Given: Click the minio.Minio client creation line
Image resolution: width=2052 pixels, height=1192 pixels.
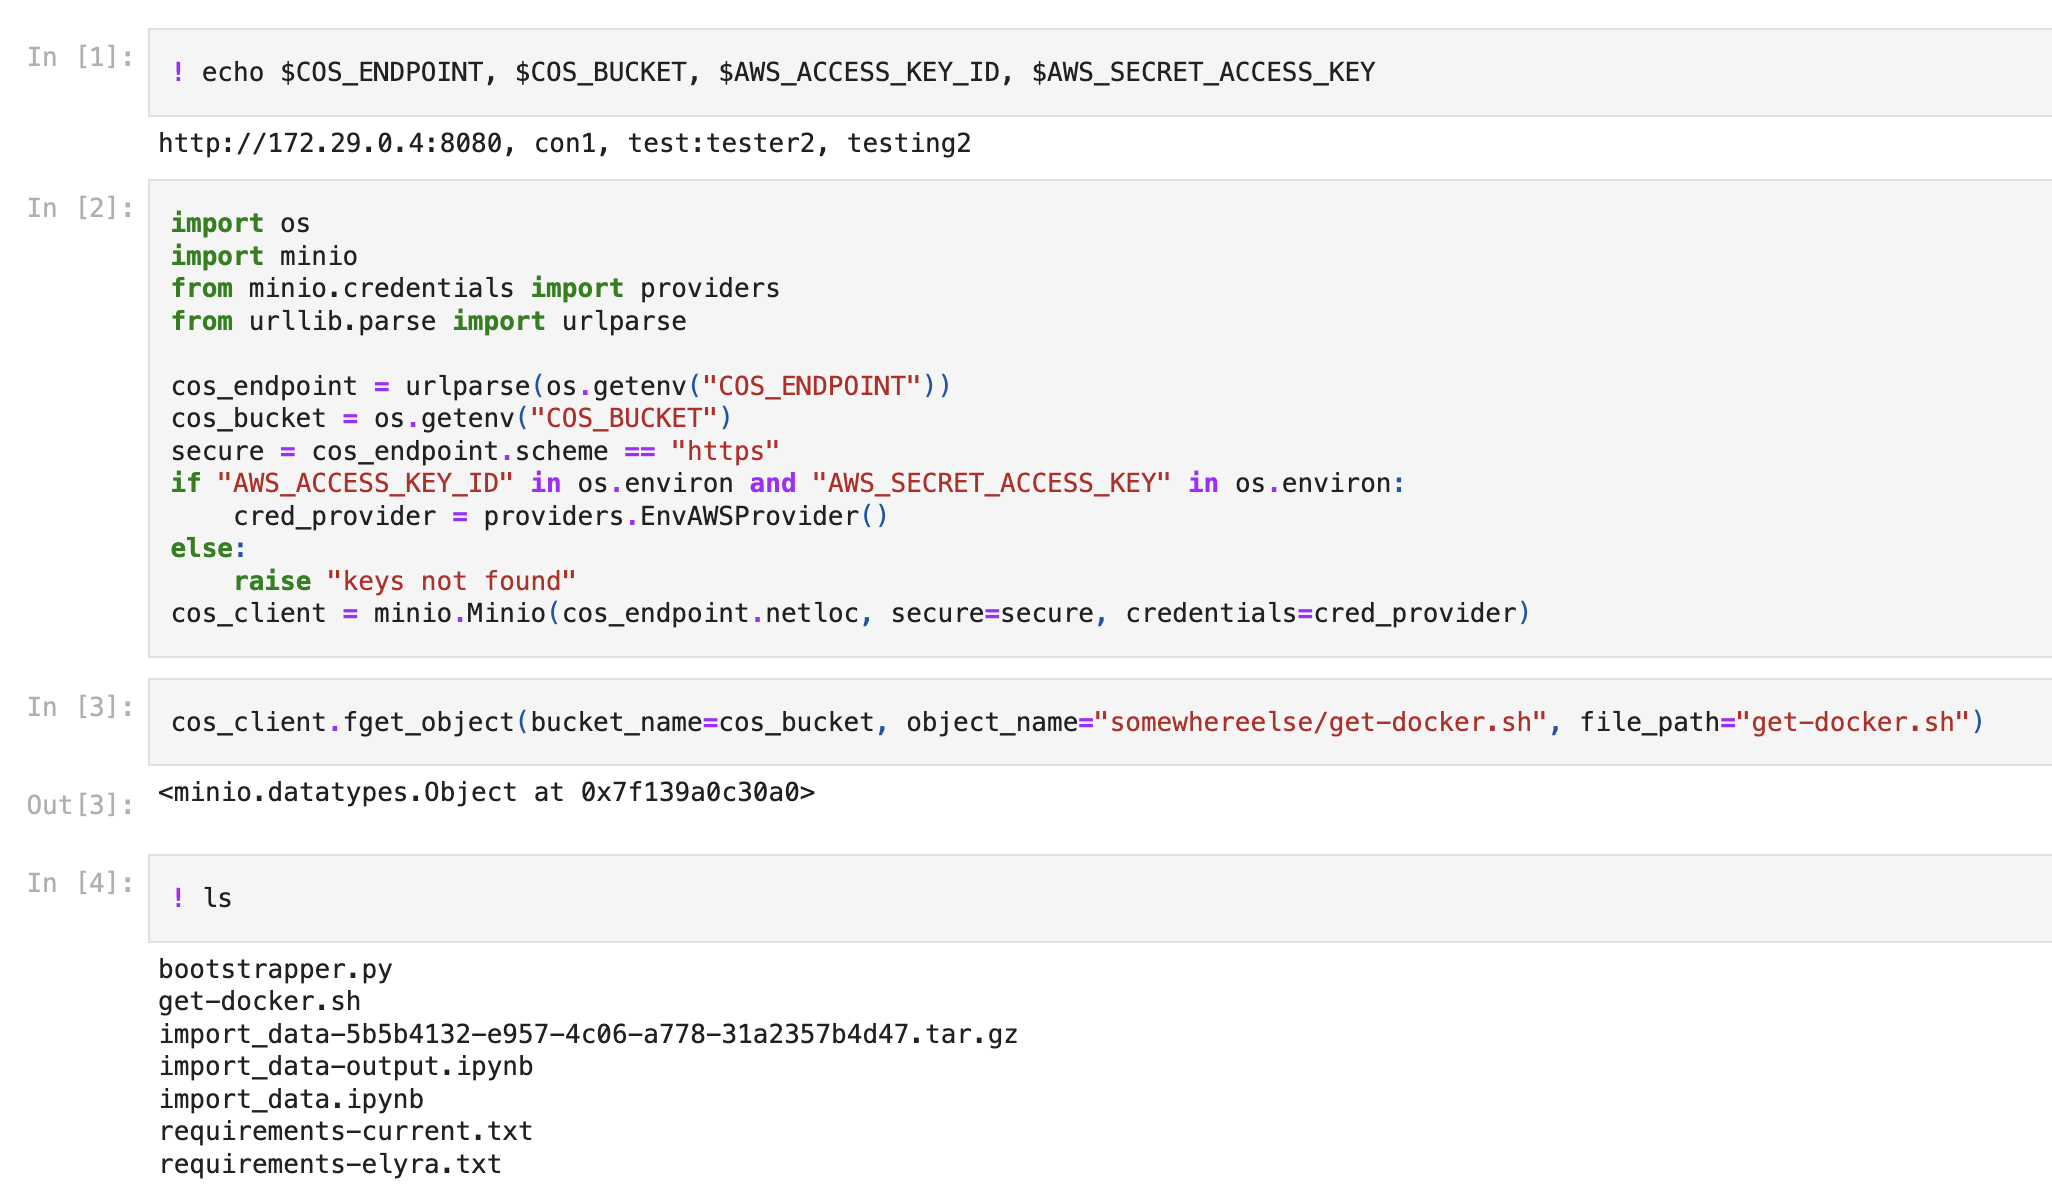Looking at the screenshot, I should click(x=850, y=613).
